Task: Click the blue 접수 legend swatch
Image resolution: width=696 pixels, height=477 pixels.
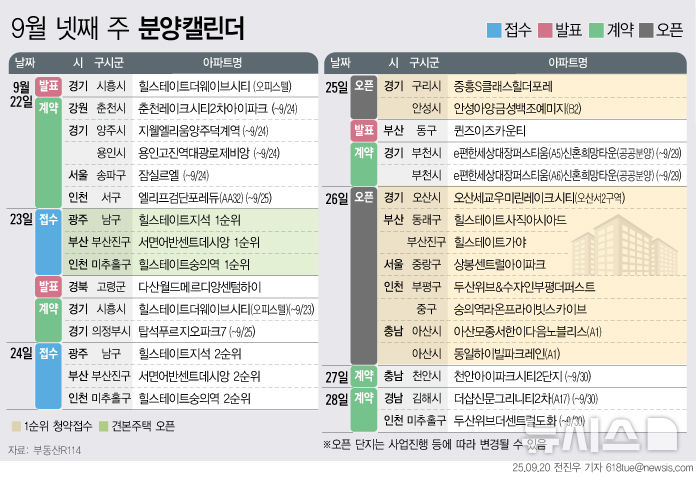Action: pos(493,29)
